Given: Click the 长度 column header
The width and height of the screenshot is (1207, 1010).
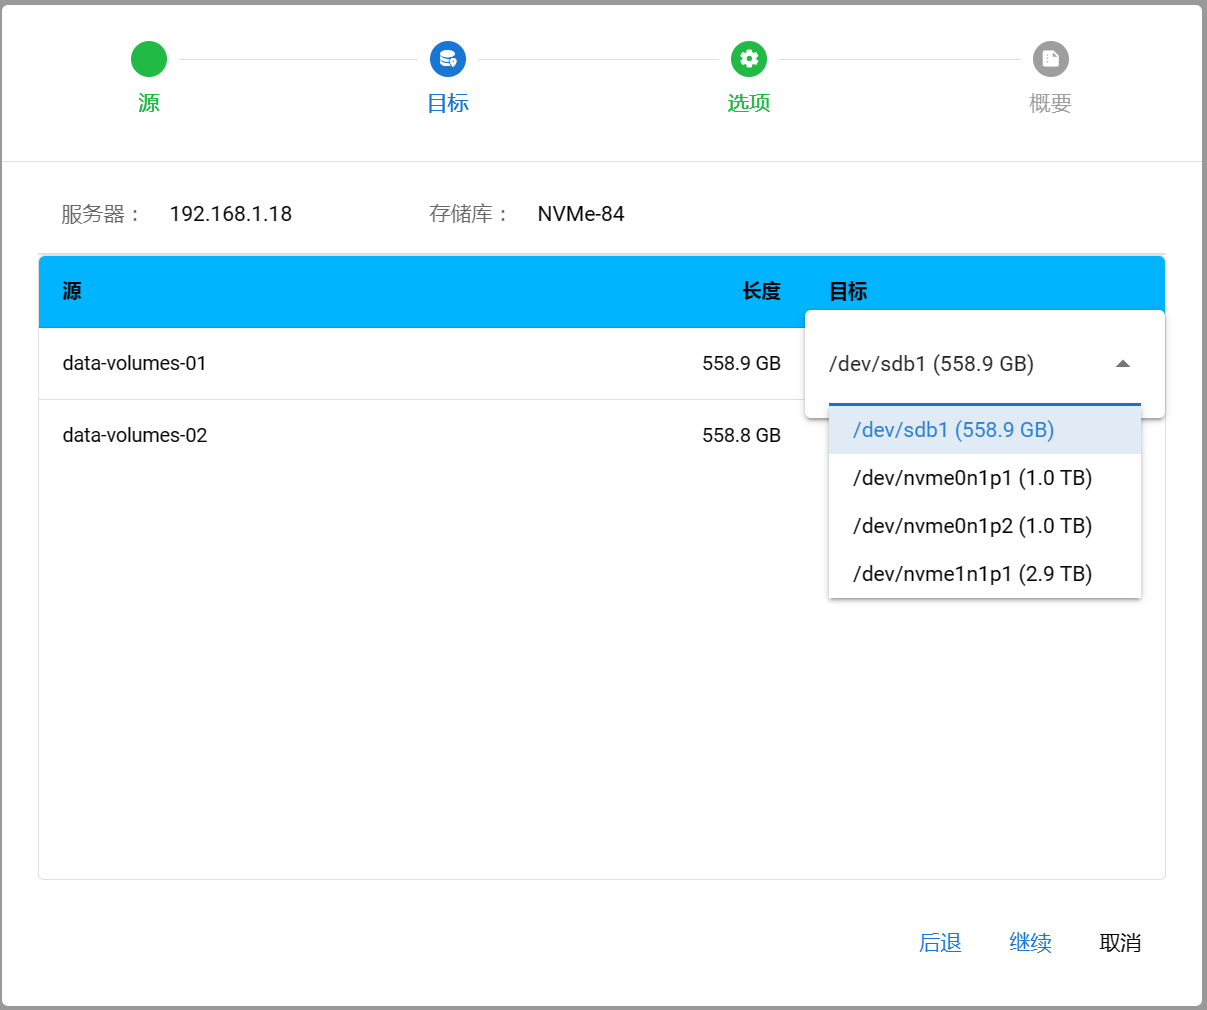Looking at the screenshot, I should point(761,291).
